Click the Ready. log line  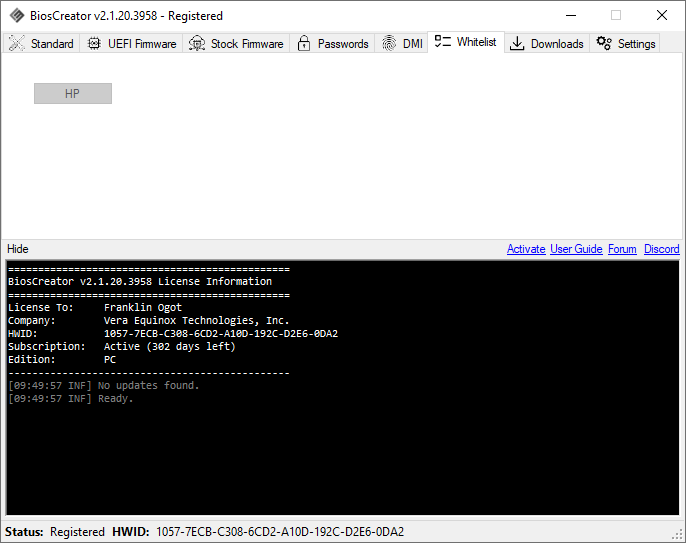[x=71, y=399]
